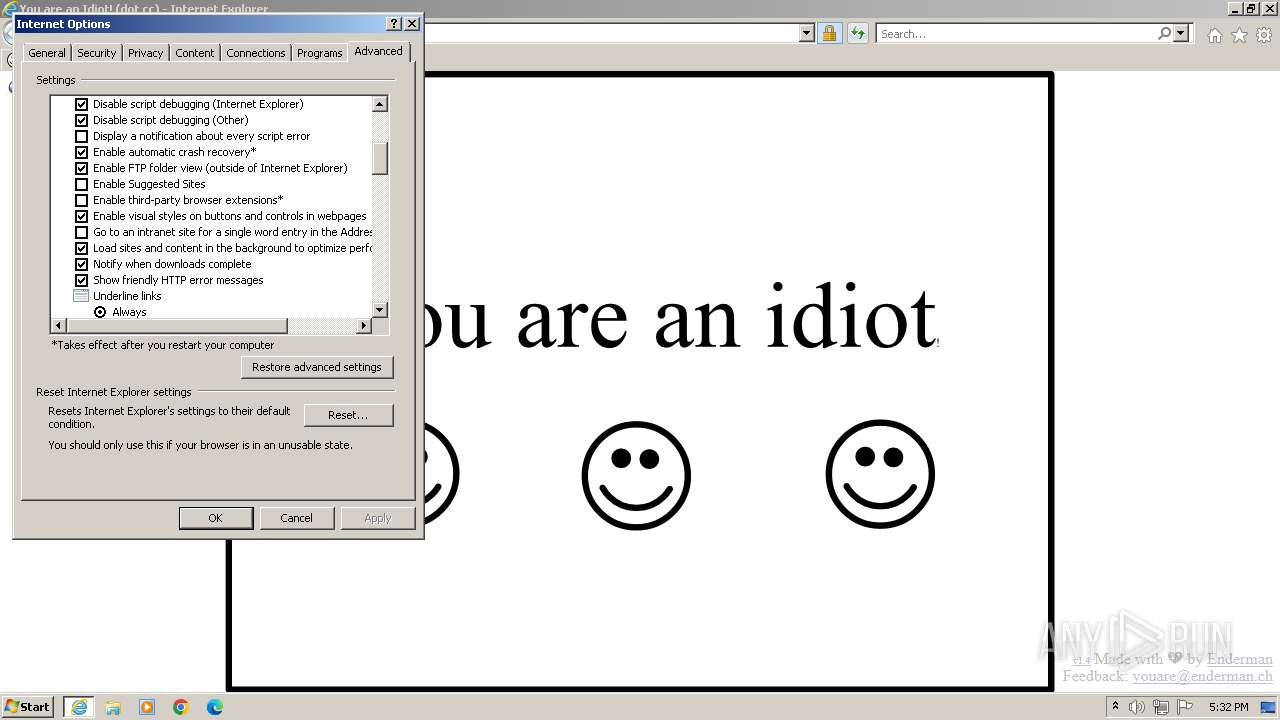Click into the Search... input field

tap(1016, 34)
